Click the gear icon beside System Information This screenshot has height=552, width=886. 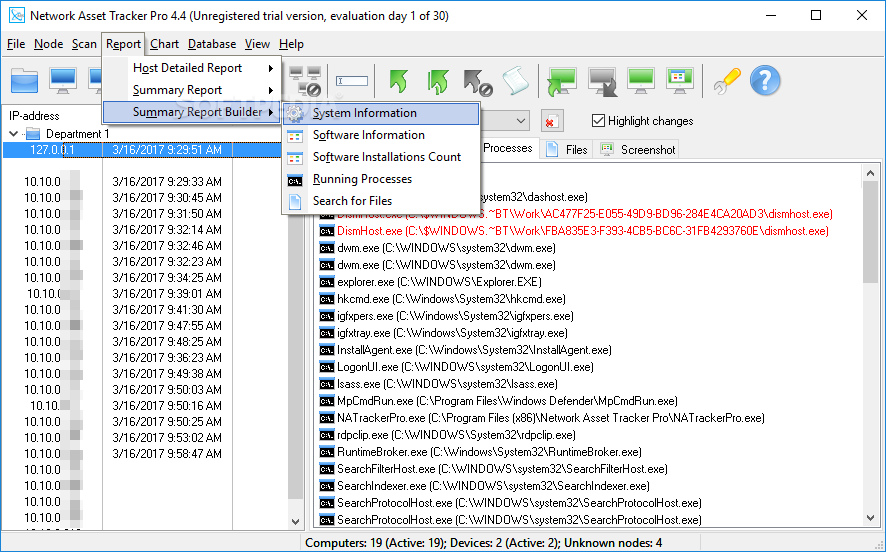[295, 113]
